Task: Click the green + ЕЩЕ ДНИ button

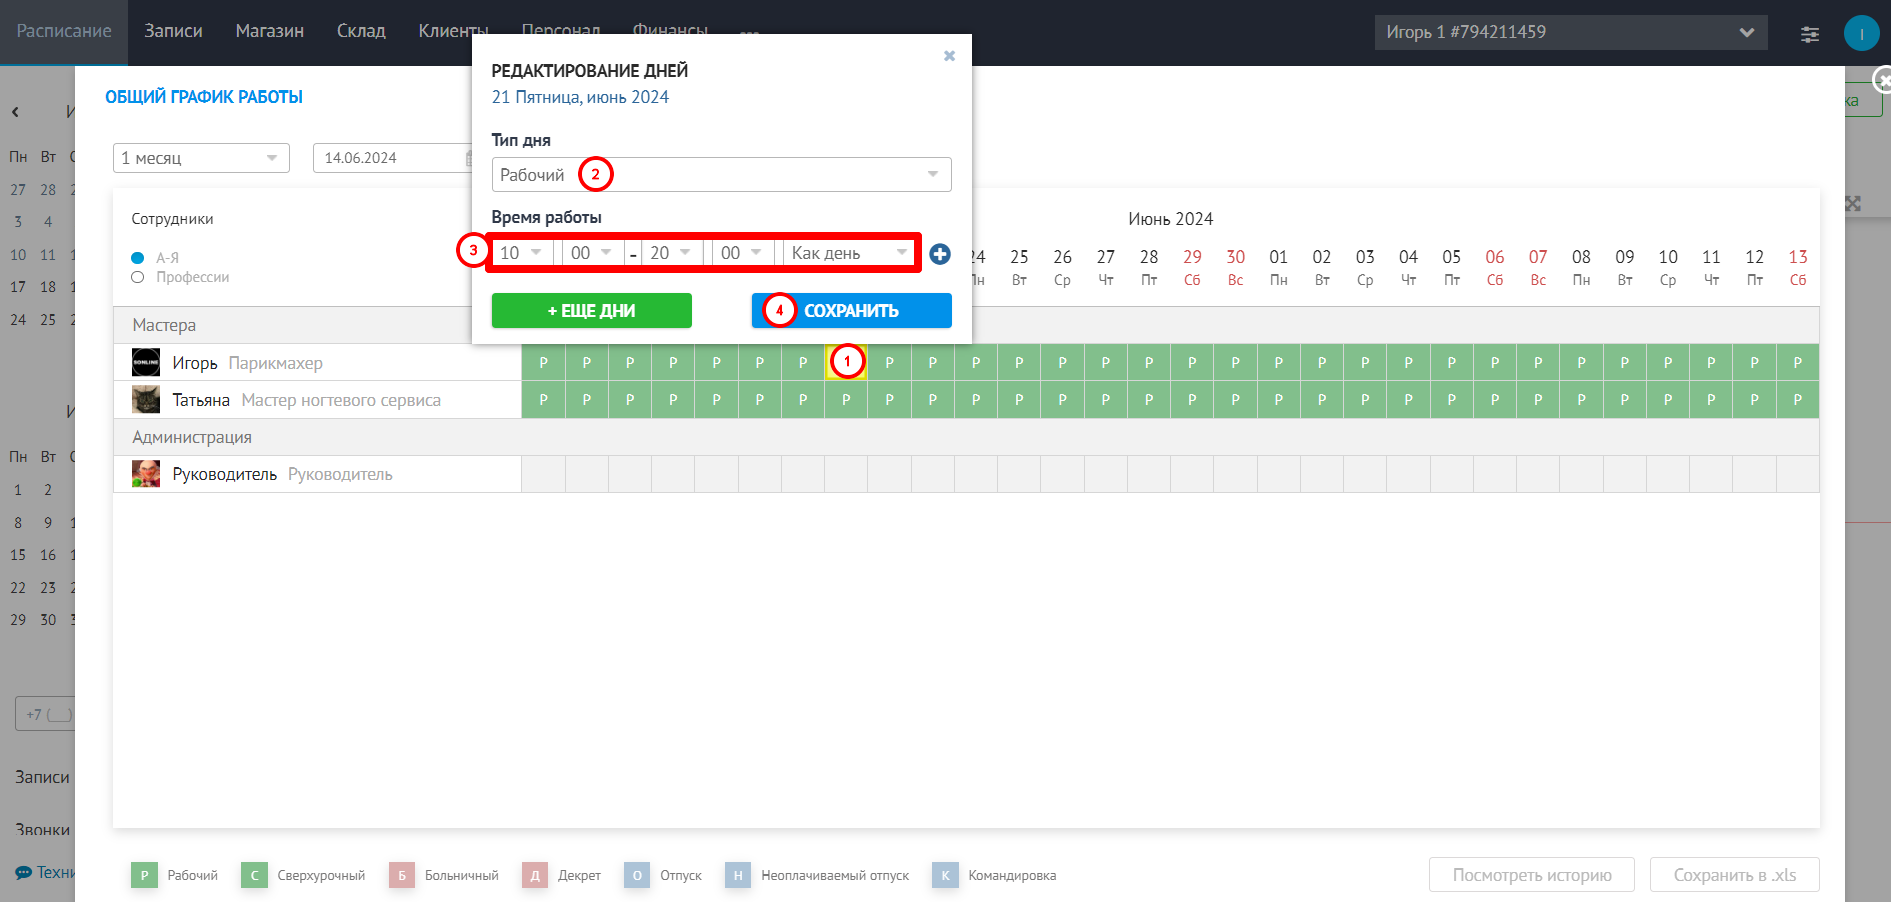Action: point(592,311)
